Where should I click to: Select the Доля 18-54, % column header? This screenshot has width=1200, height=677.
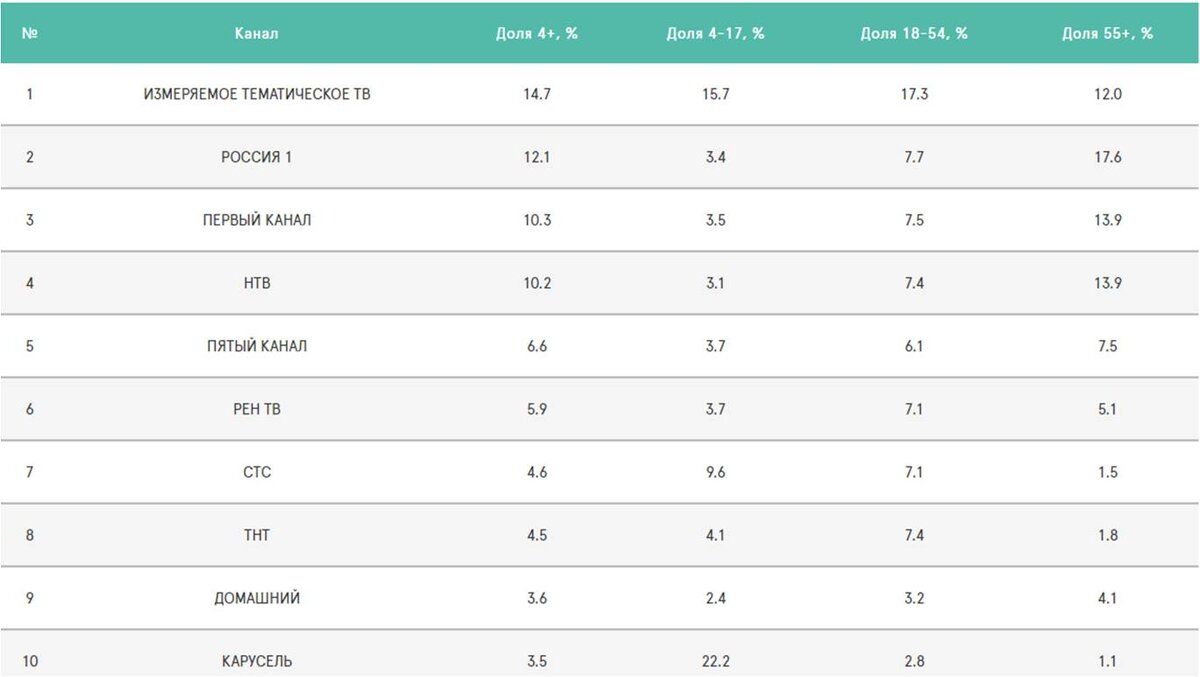[x=914, y=33]
